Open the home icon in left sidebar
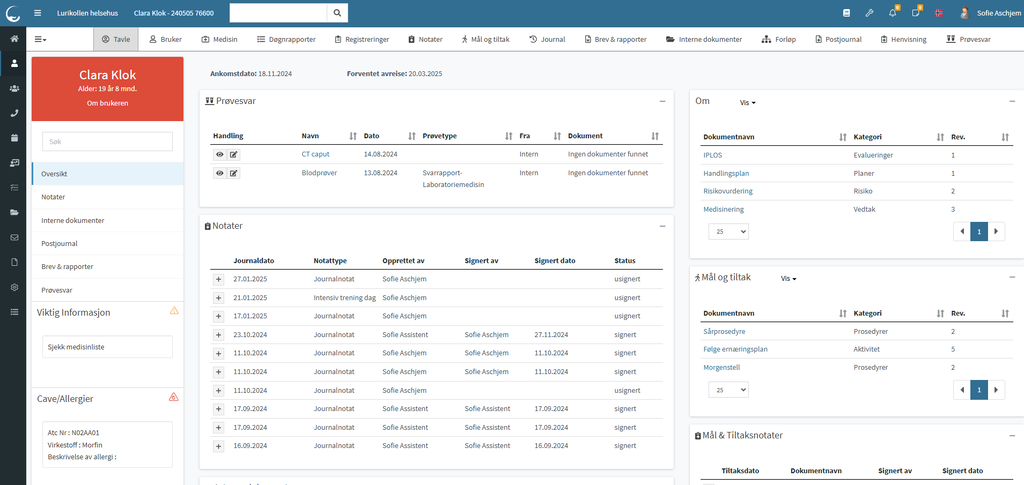1024x485 pixels. [x=14, y=38]
